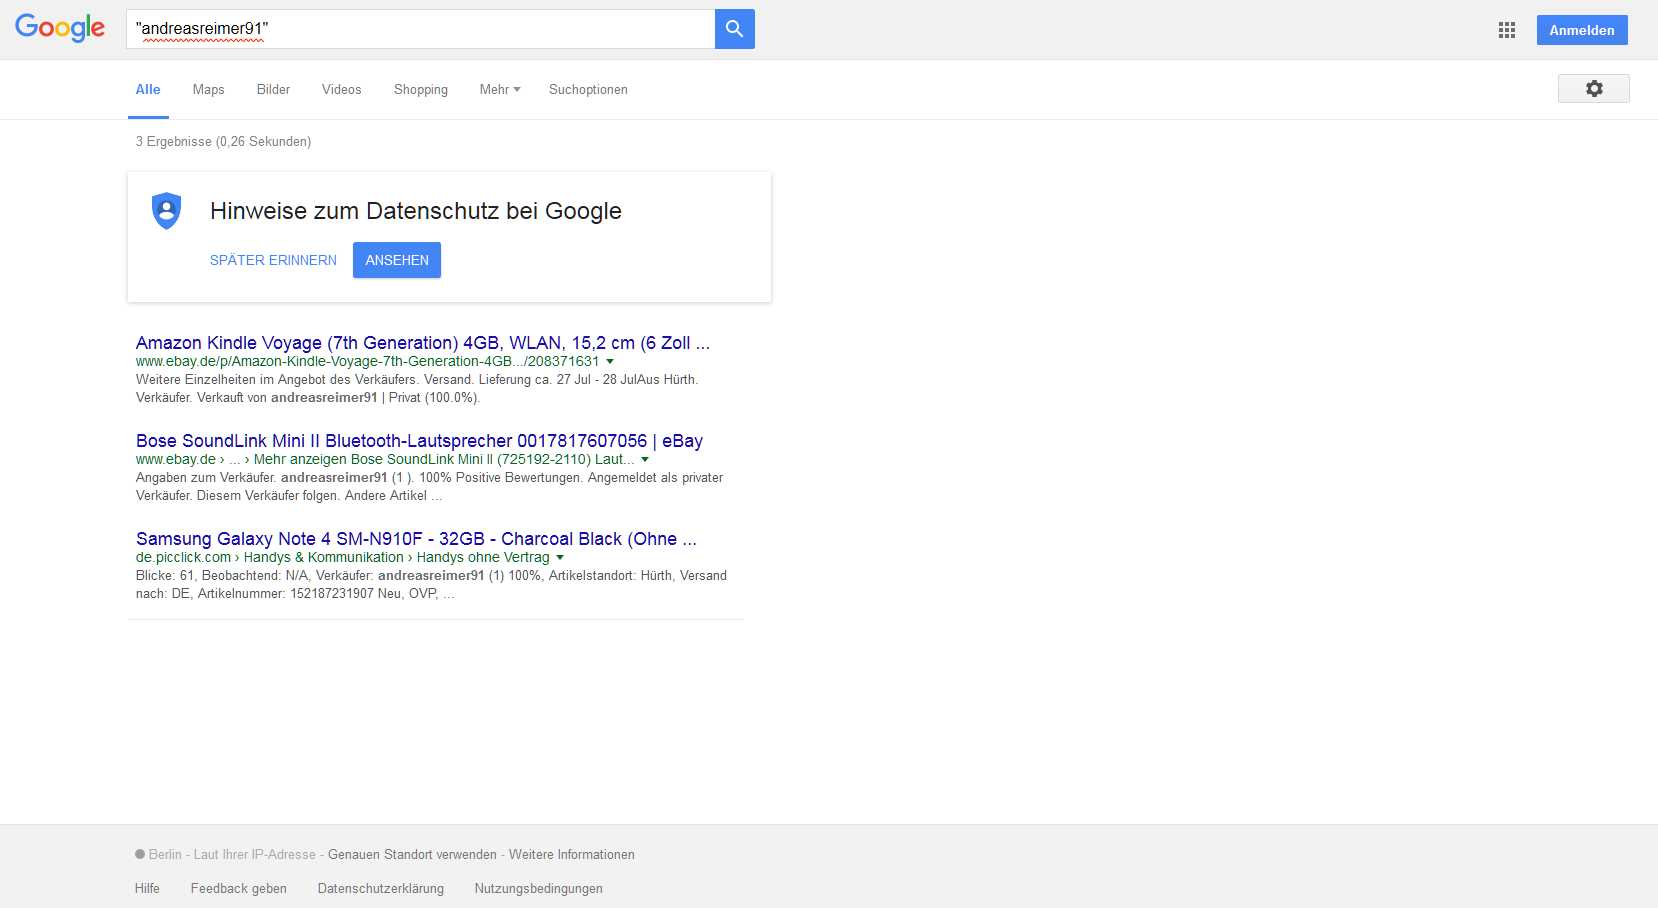Switch to the Shopping tab
This screenshot has height=908, width=1658.
point(421,90)
